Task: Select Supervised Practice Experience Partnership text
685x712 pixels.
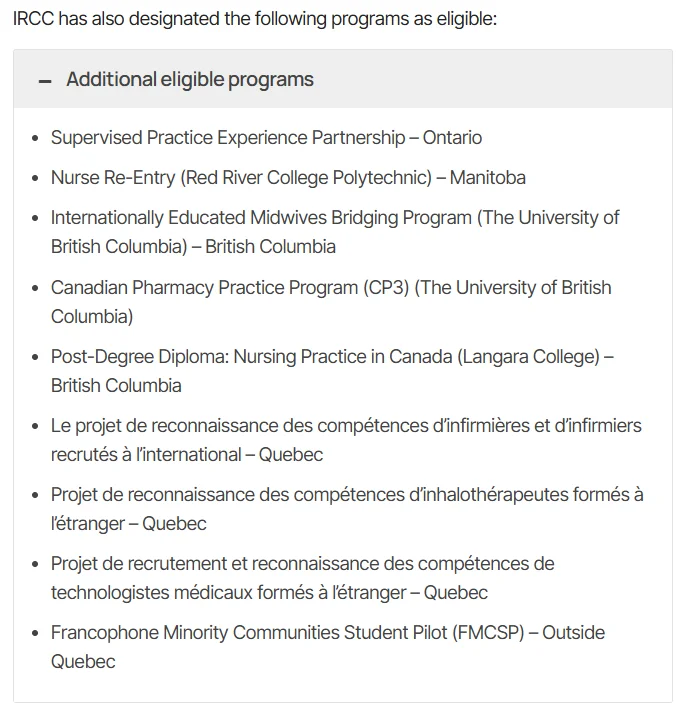Action: (228, 138)
